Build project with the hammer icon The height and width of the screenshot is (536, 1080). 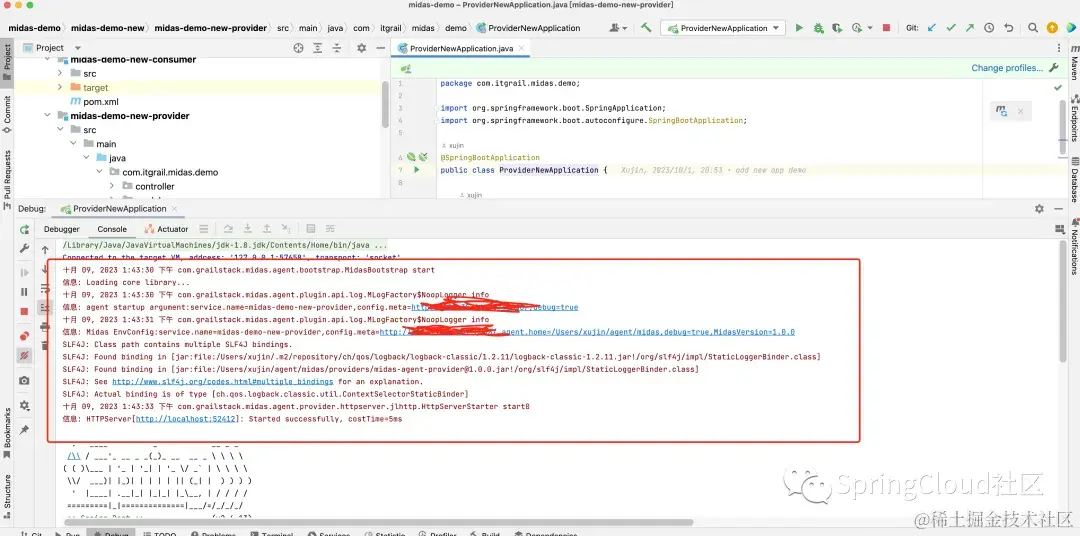click(645, 28)
